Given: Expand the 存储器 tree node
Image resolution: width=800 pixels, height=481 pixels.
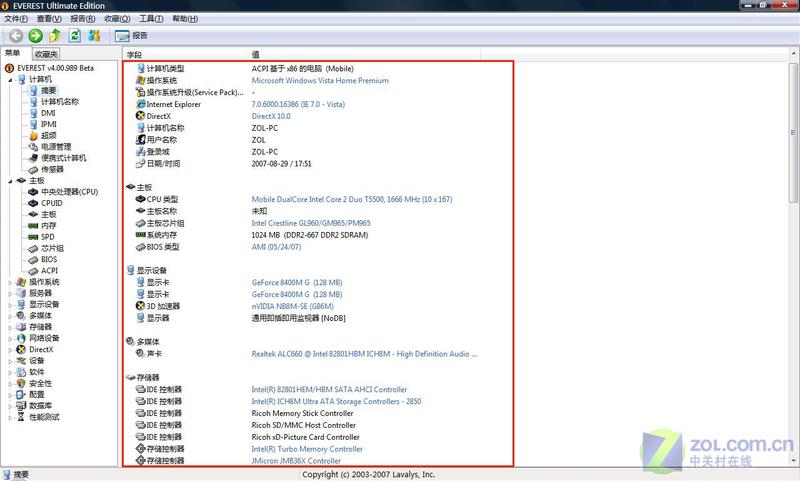Looking at the screenshot, I should point(10,327).
